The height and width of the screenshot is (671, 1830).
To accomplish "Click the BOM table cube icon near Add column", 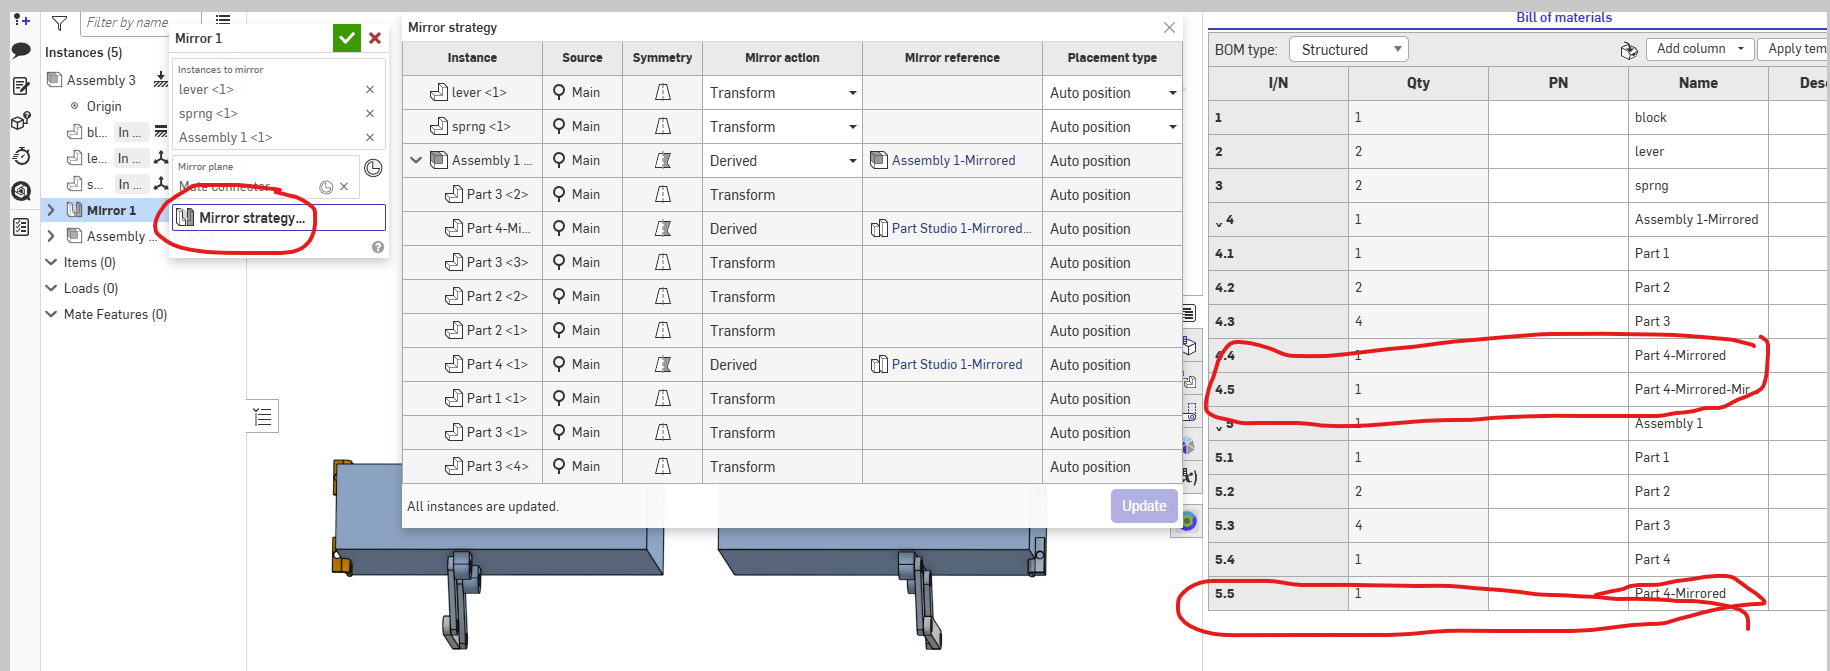I will click(1629, 50).
